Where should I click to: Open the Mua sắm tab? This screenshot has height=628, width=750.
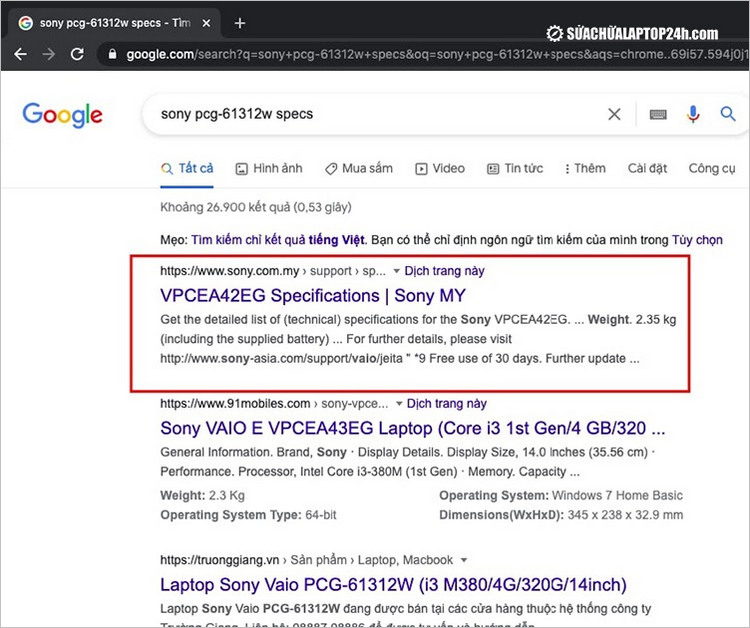tap(359, 168)
